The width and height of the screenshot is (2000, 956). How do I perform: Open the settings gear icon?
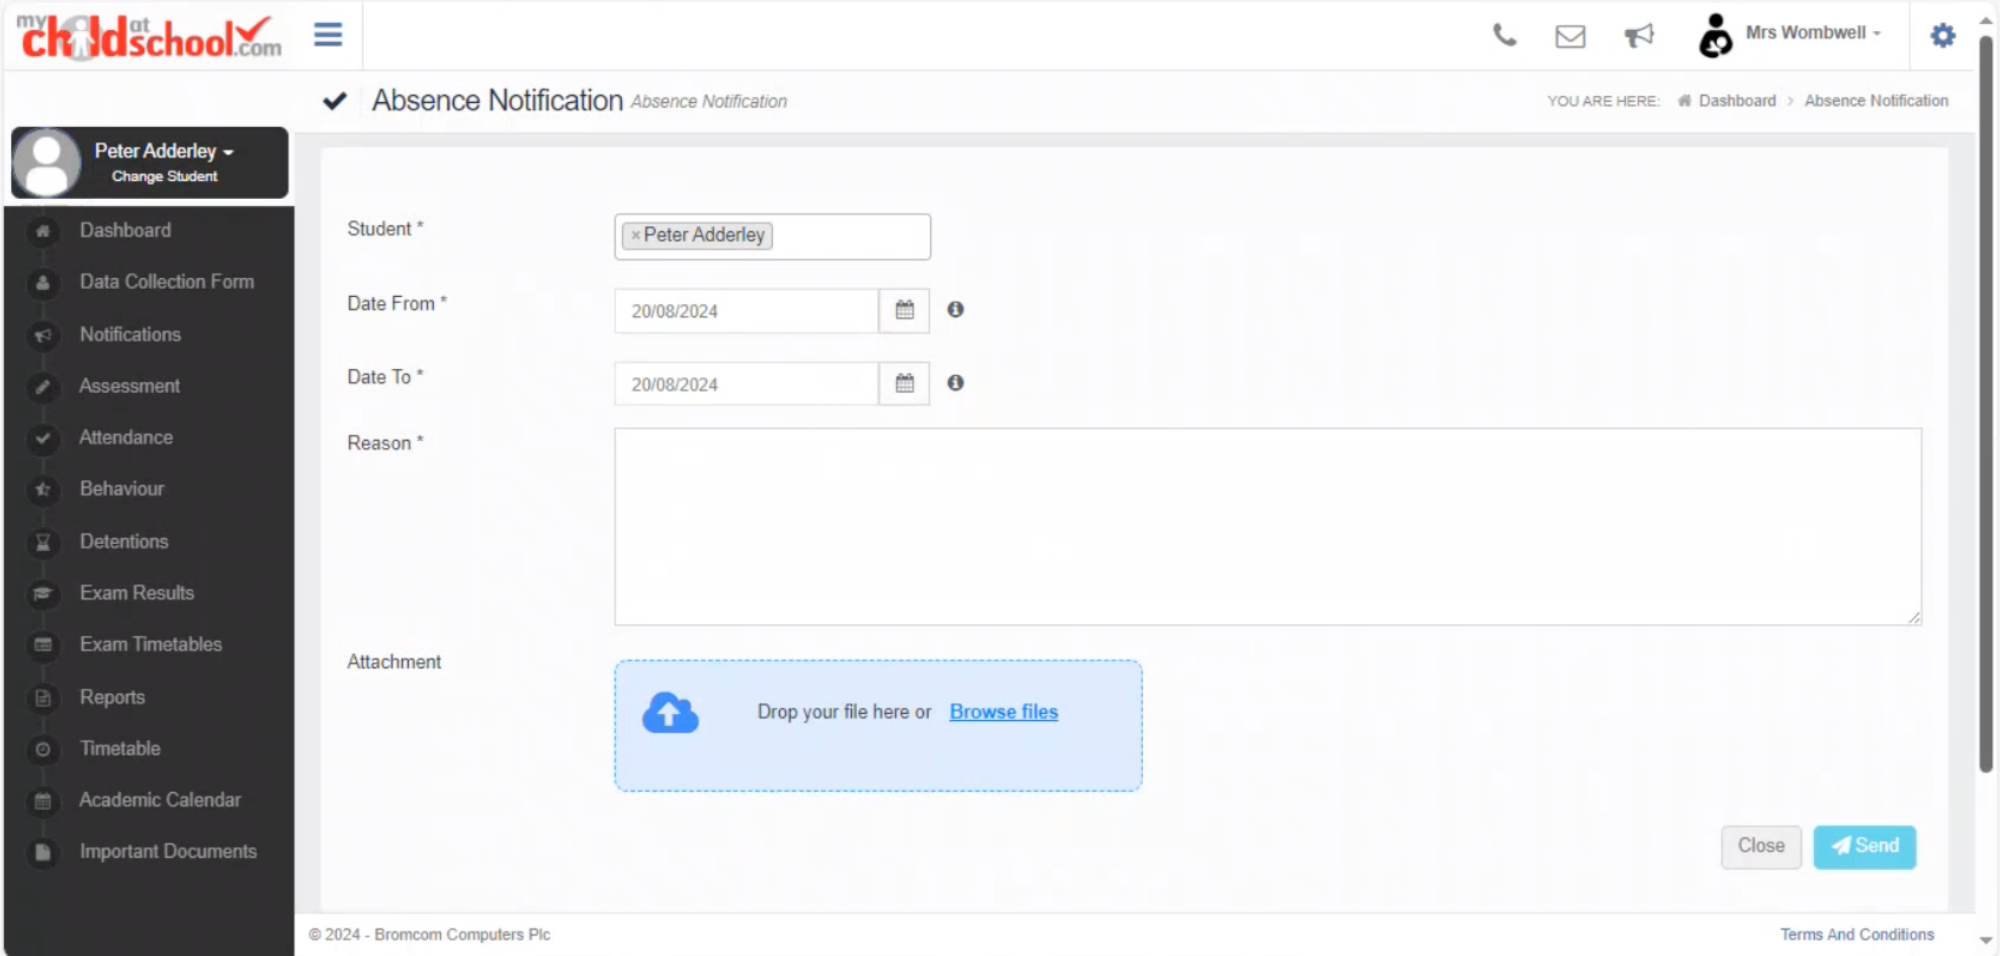pyautogui.click(x=1941, y=35)
